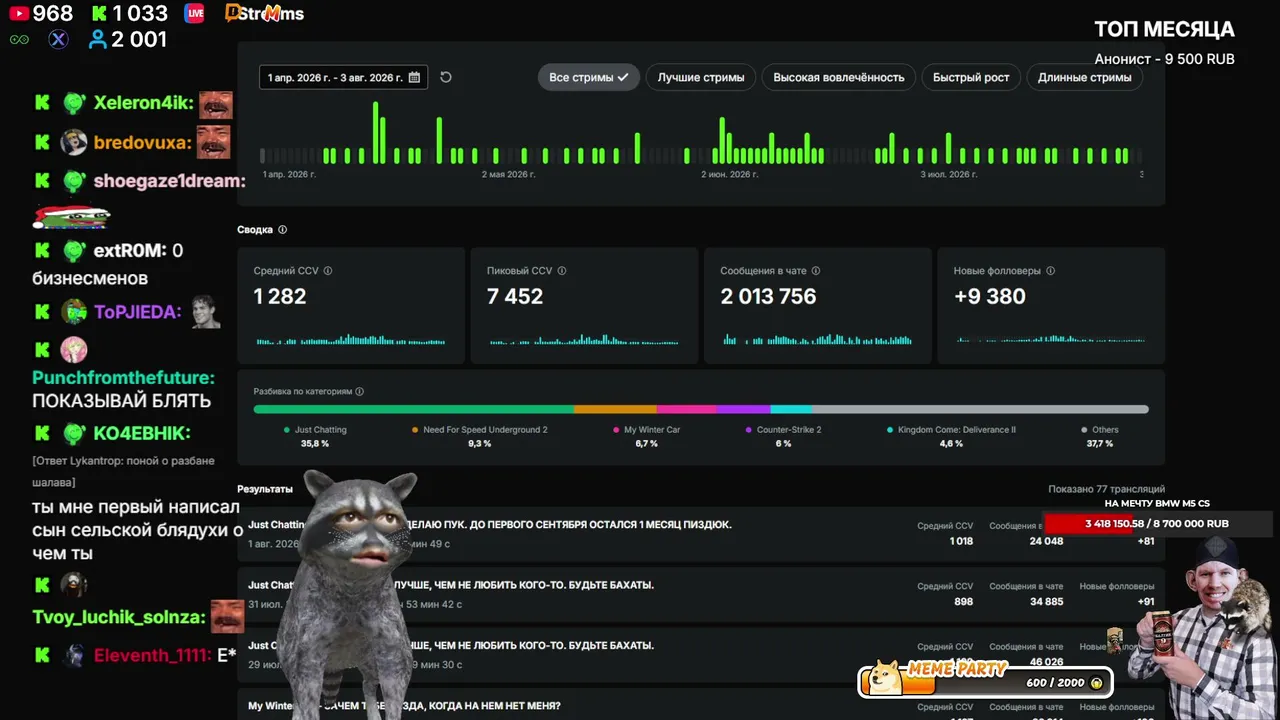Click the green badge beside KO4EBHIK

coord(73,433)
